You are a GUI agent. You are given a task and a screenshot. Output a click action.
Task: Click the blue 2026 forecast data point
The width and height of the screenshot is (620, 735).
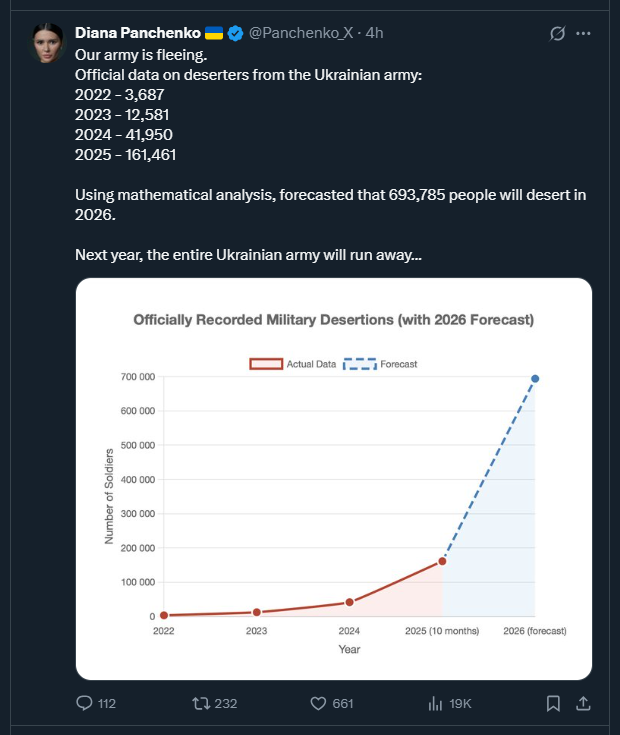[535, 378]
